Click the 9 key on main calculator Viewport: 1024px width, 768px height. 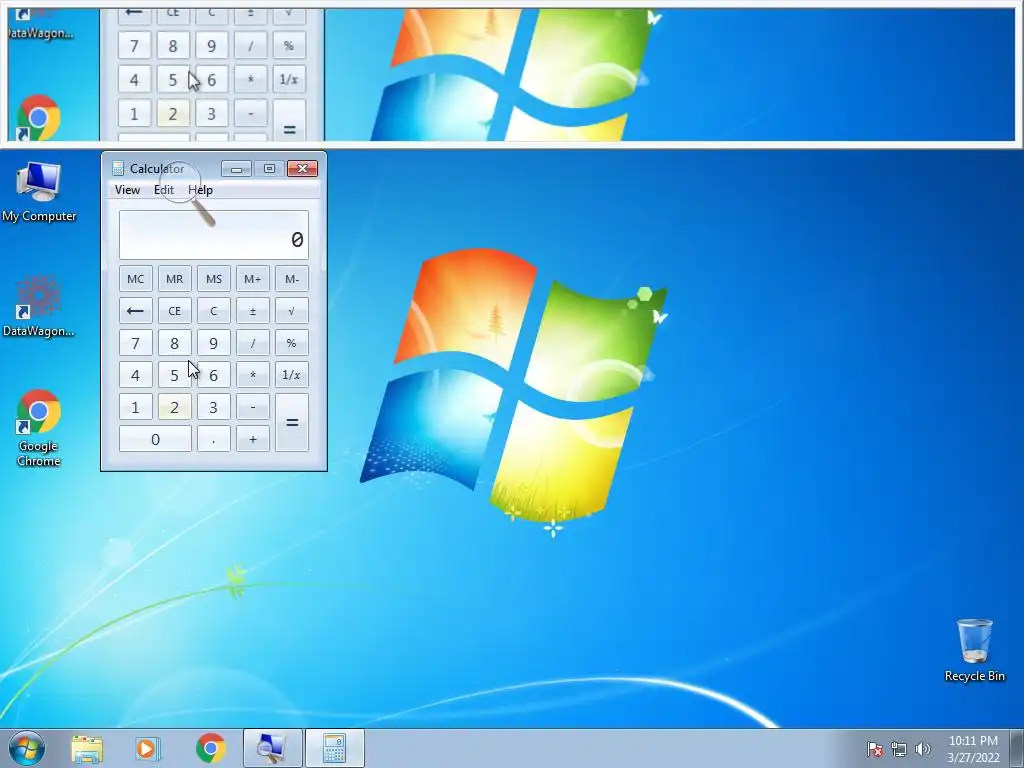[214, 343]
